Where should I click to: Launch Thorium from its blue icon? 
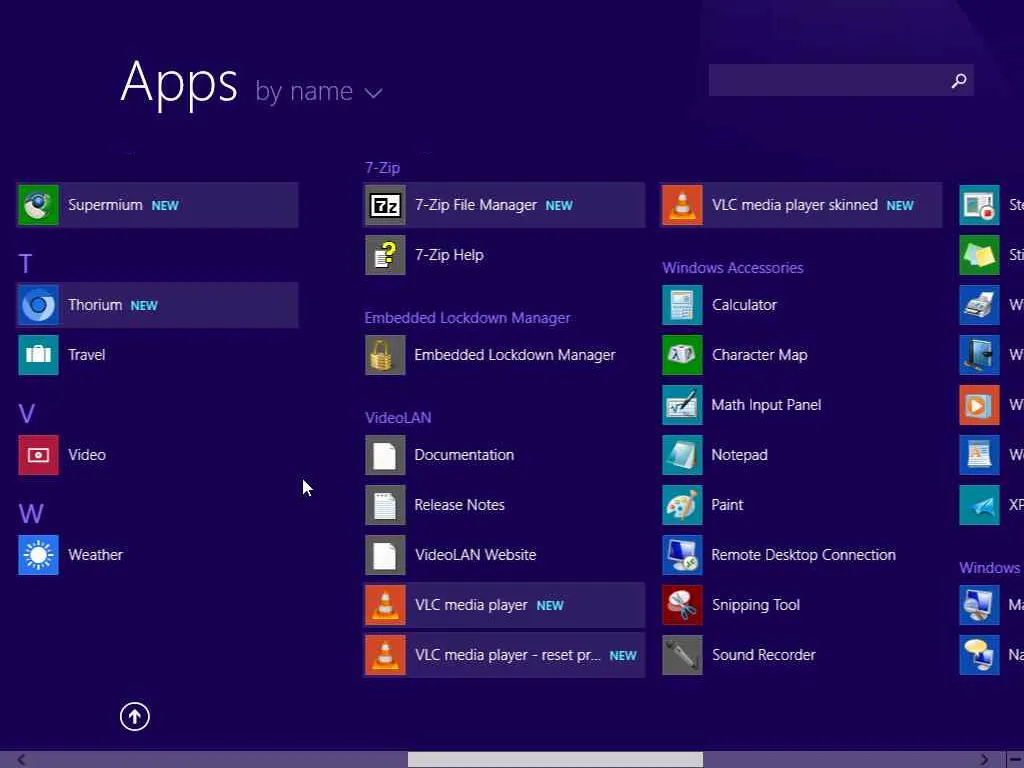39,305
